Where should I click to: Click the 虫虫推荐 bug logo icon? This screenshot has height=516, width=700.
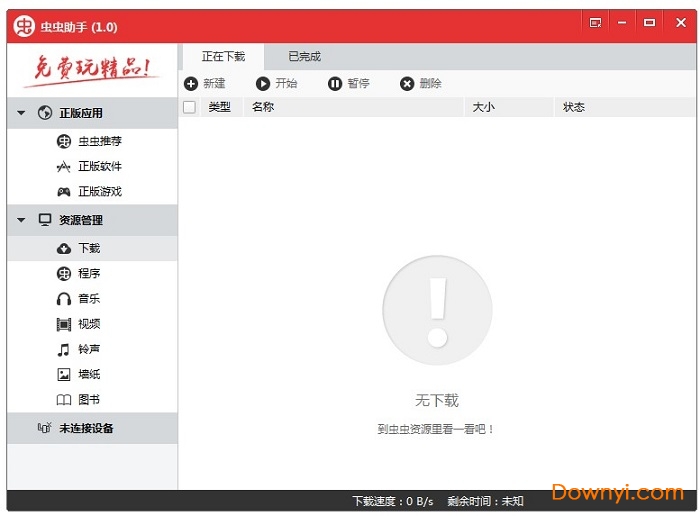click(64, 141)
